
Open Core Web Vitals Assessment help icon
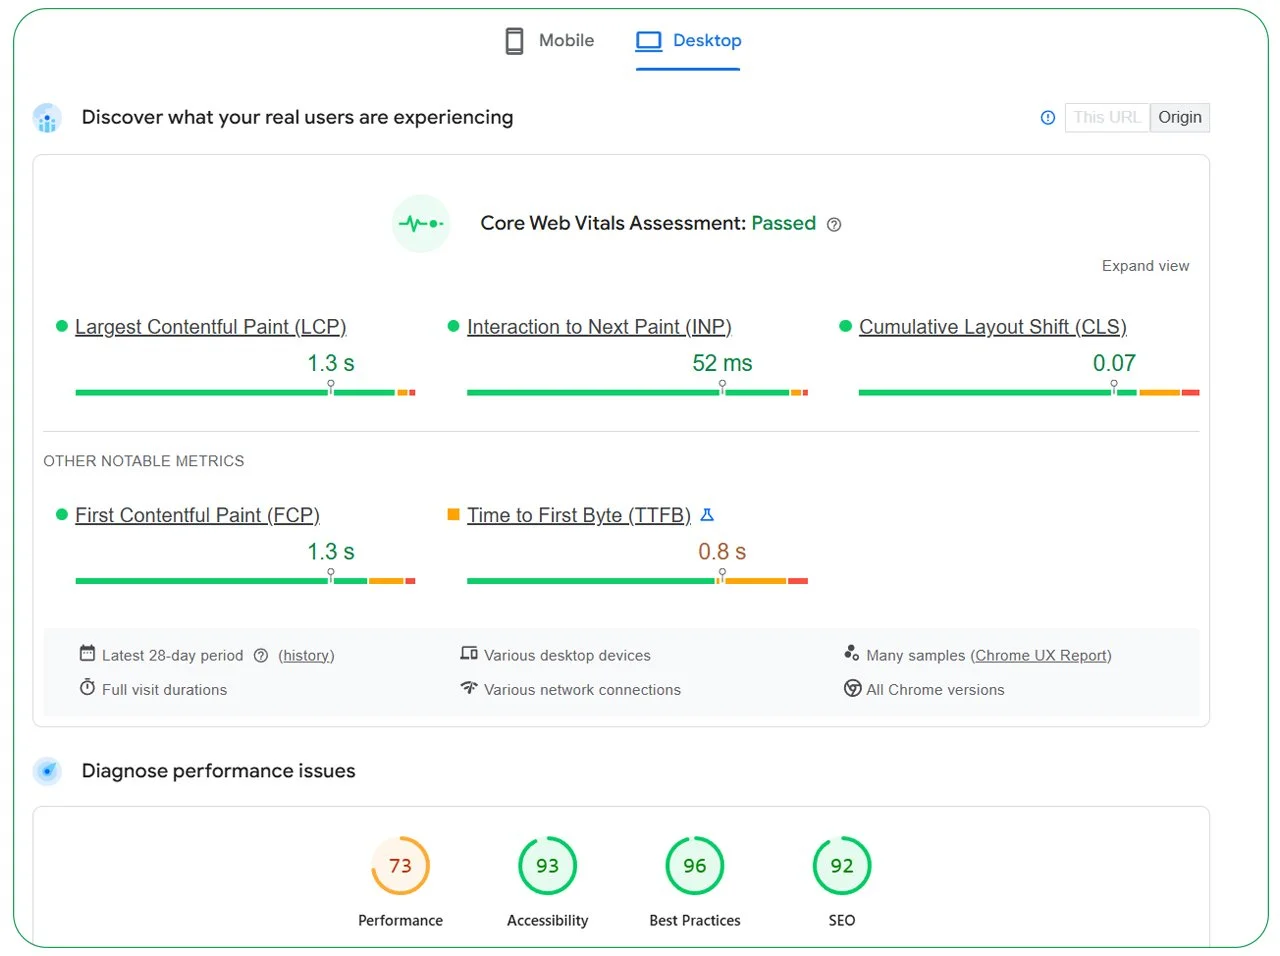(834, 225)
